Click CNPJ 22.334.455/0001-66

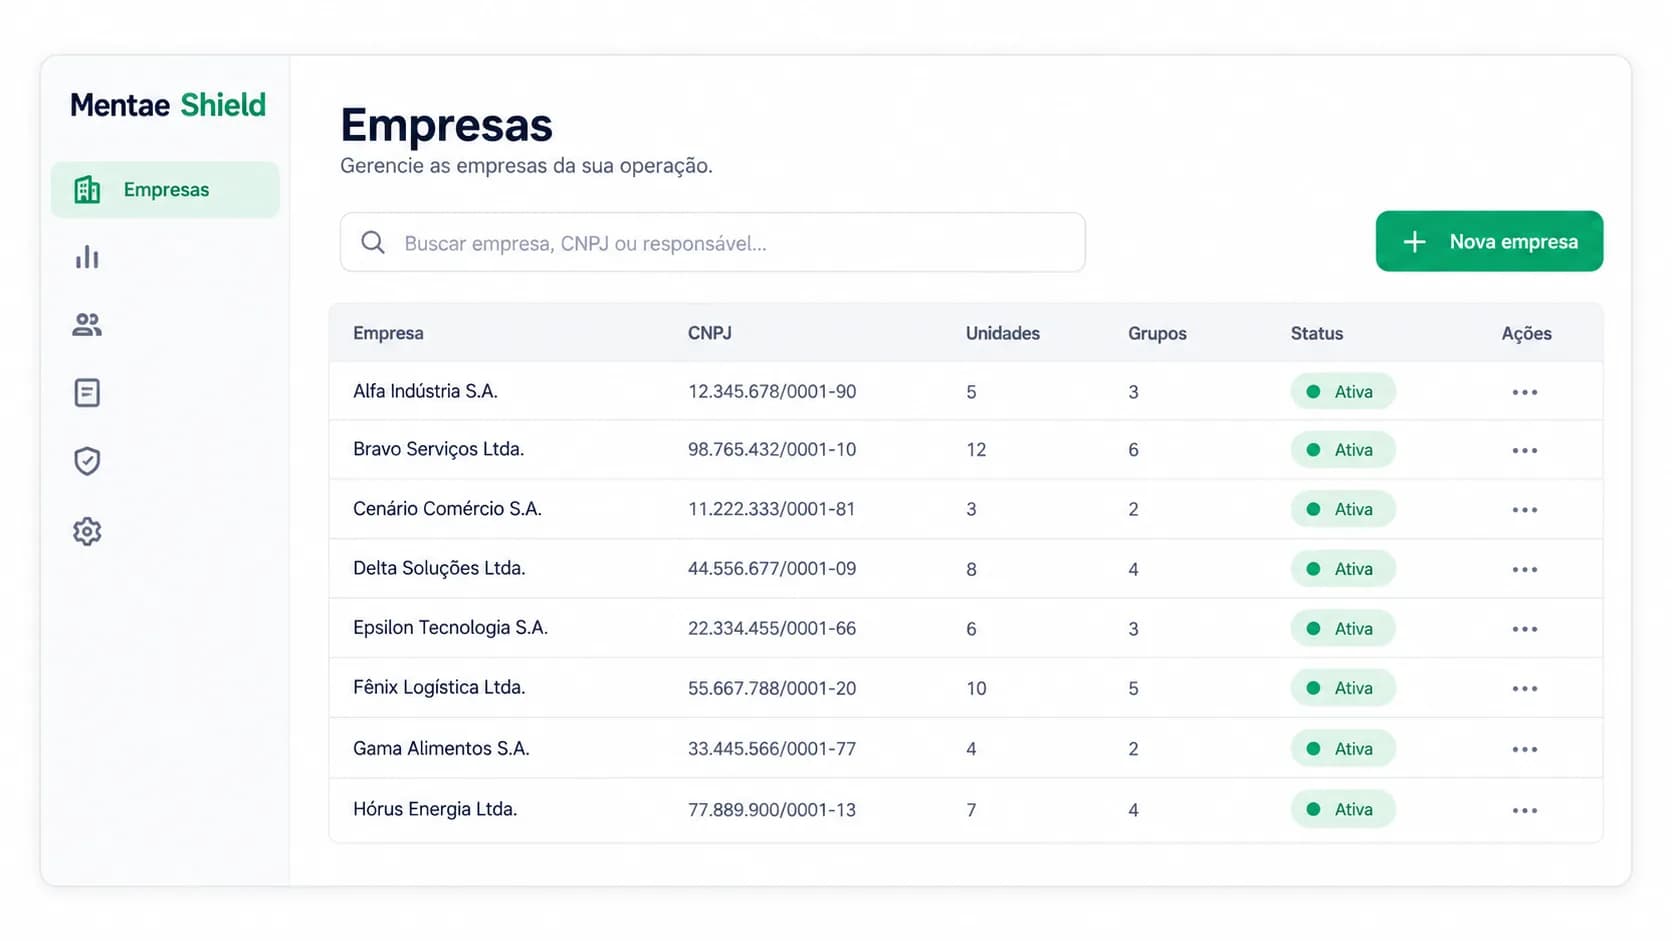click(x=772, y=629)
